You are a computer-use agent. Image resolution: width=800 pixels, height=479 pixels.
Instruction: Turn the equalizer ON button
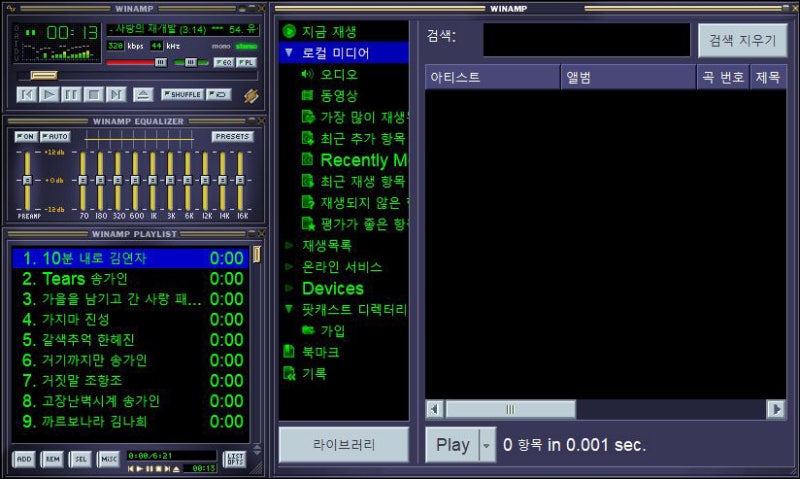click(x=26, y=137)
